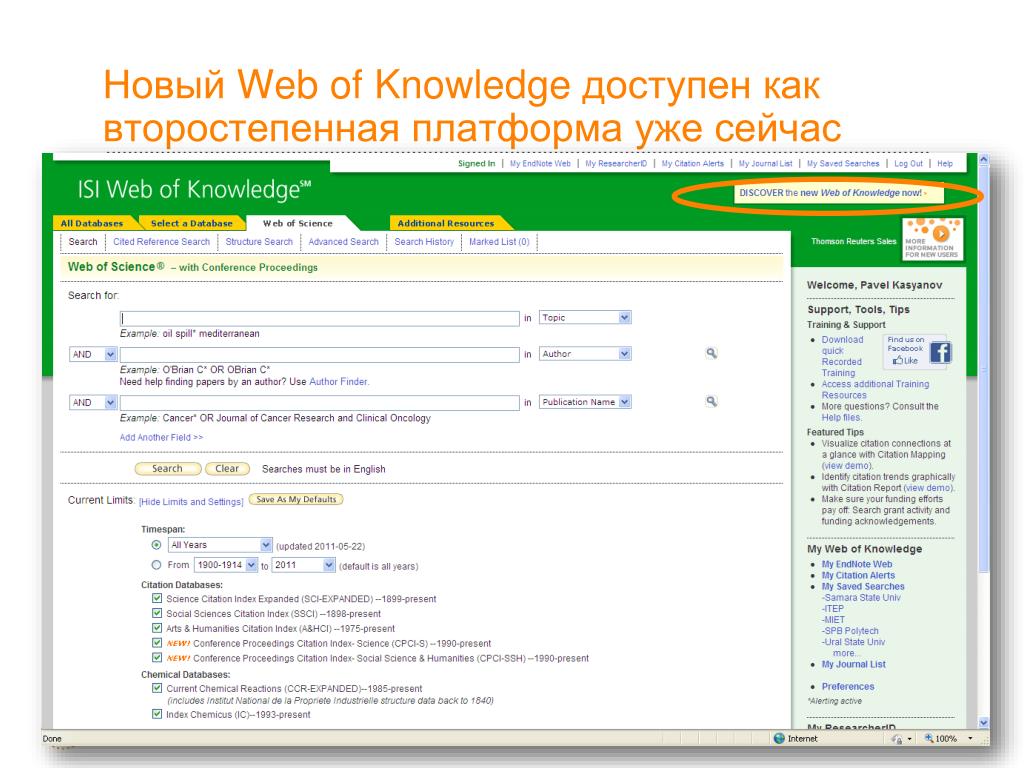This screenshot has width=1024, height=768.
Task: Open My EndNote Web top link
Action: click(x=540, y=164)
